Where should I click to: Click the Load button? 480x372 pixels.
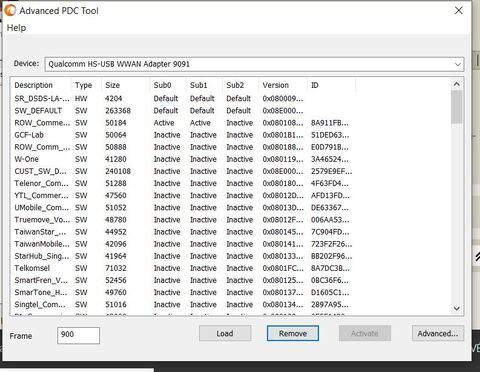tap(225, 333)
